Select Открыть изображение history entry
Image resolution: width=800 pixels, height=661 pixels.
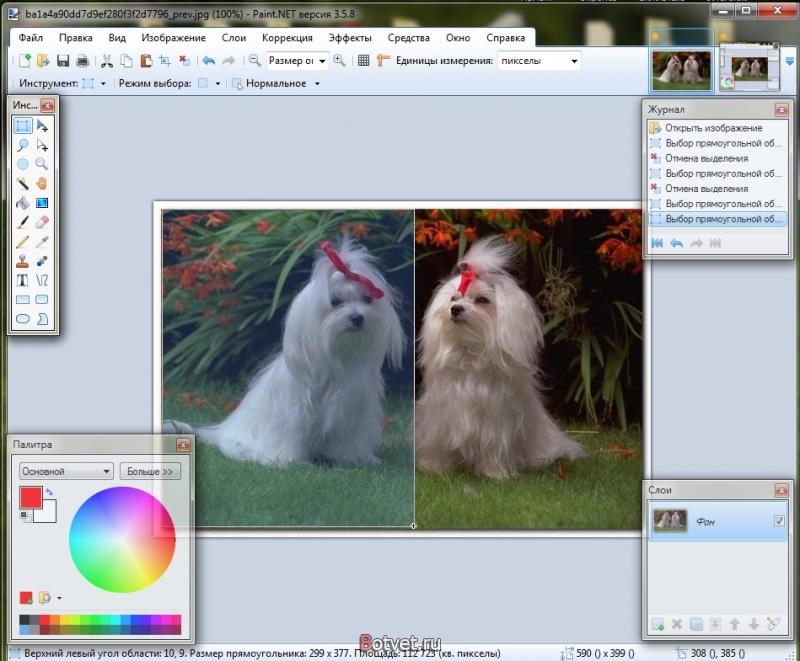click(713, 128)
